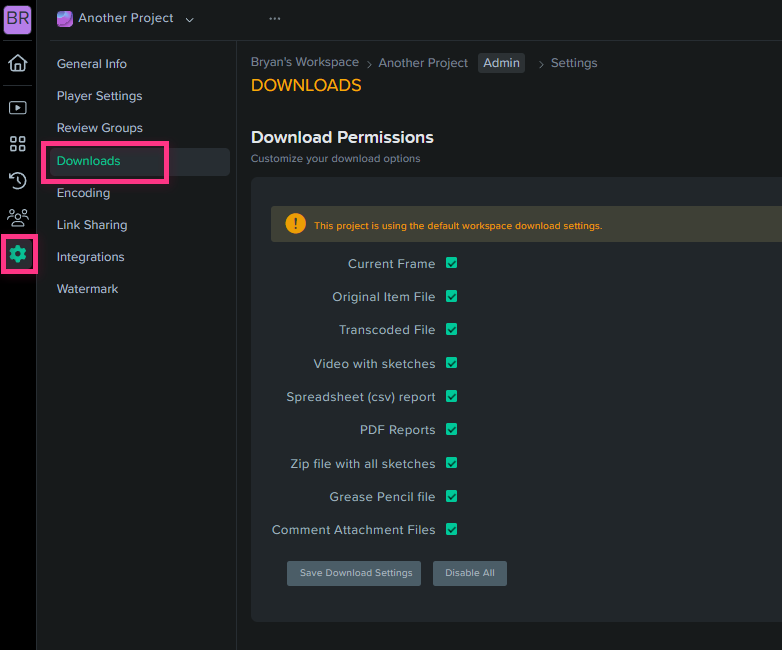Open the Watermark settings section

click(87, 289)
